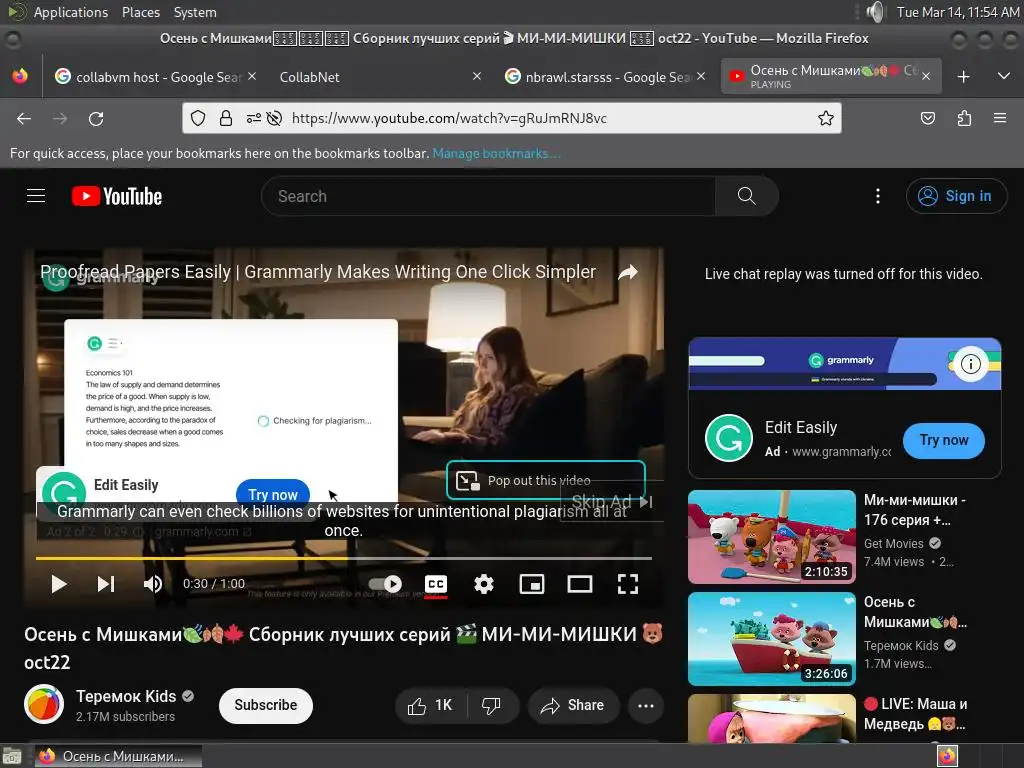The width and height of the screenshot is (1024, 768).
Task: Open Ми-ми-мишки 176 серия thumbnail
Action: coord(772,537)
